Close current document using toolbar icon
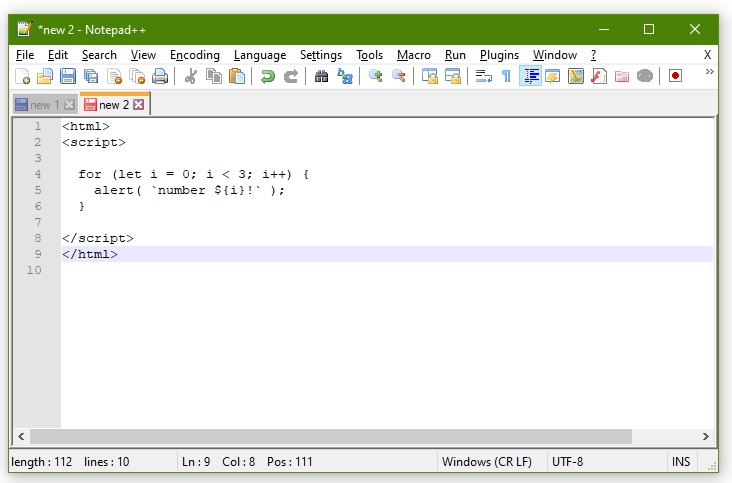Image resolution: width=732 pixels, height=483 pixels. coord(114,76)
